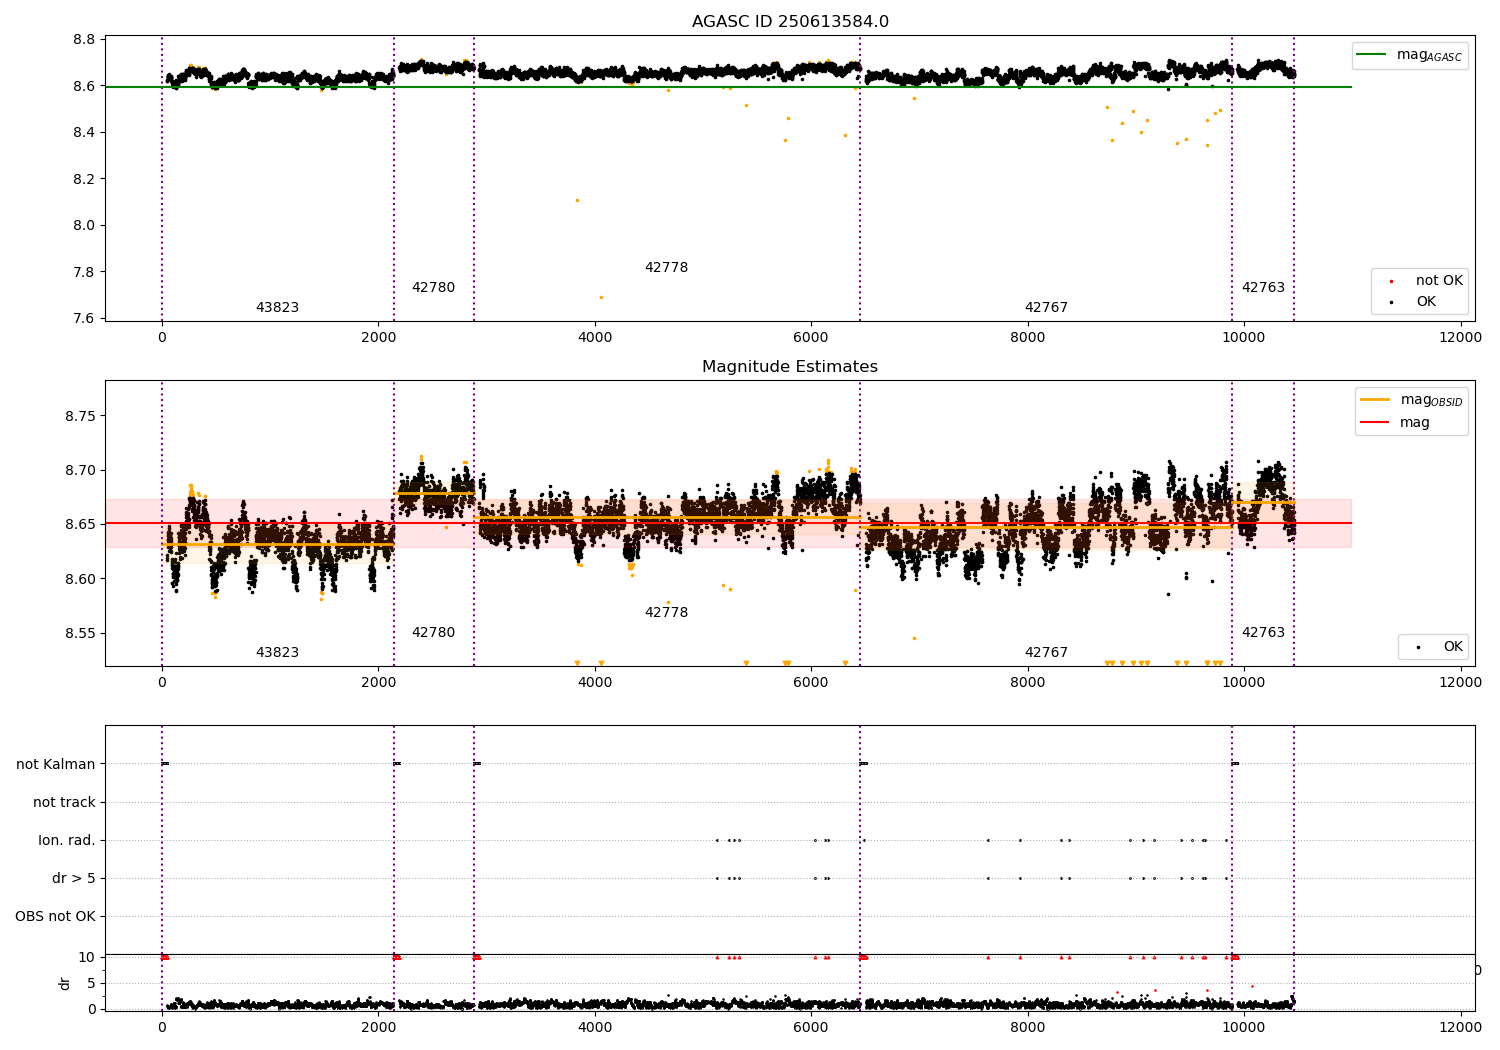Click the 'OBS not OK' axis label
1500x1050 pixels.
point(55,916)
